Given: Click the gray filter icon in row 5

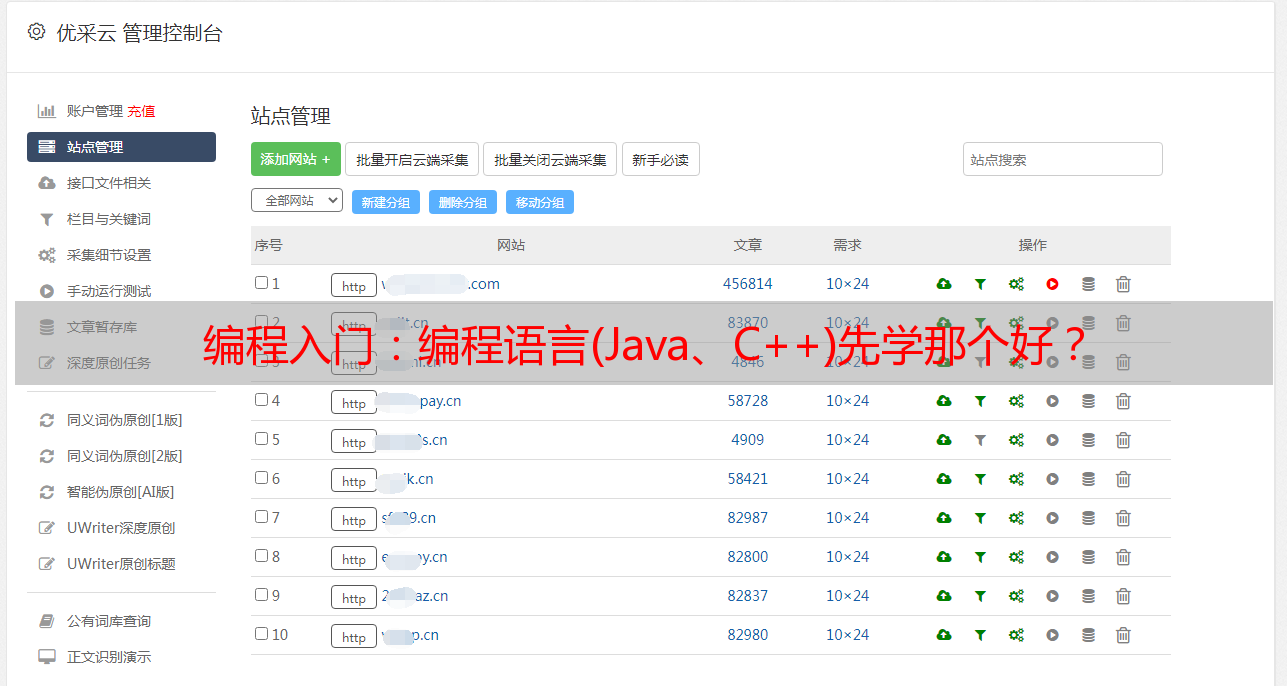Looking at the screenshot, I should [980, 440].
